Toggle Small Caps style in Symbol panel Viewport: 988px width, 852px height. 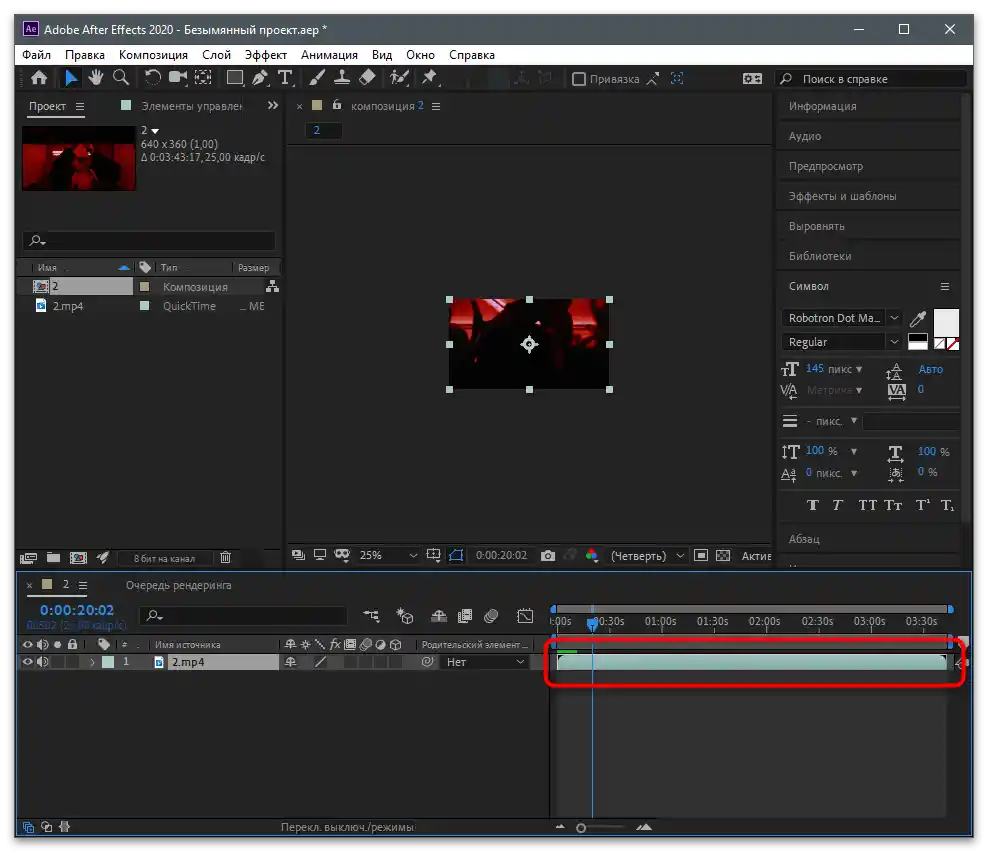[893, 505]
